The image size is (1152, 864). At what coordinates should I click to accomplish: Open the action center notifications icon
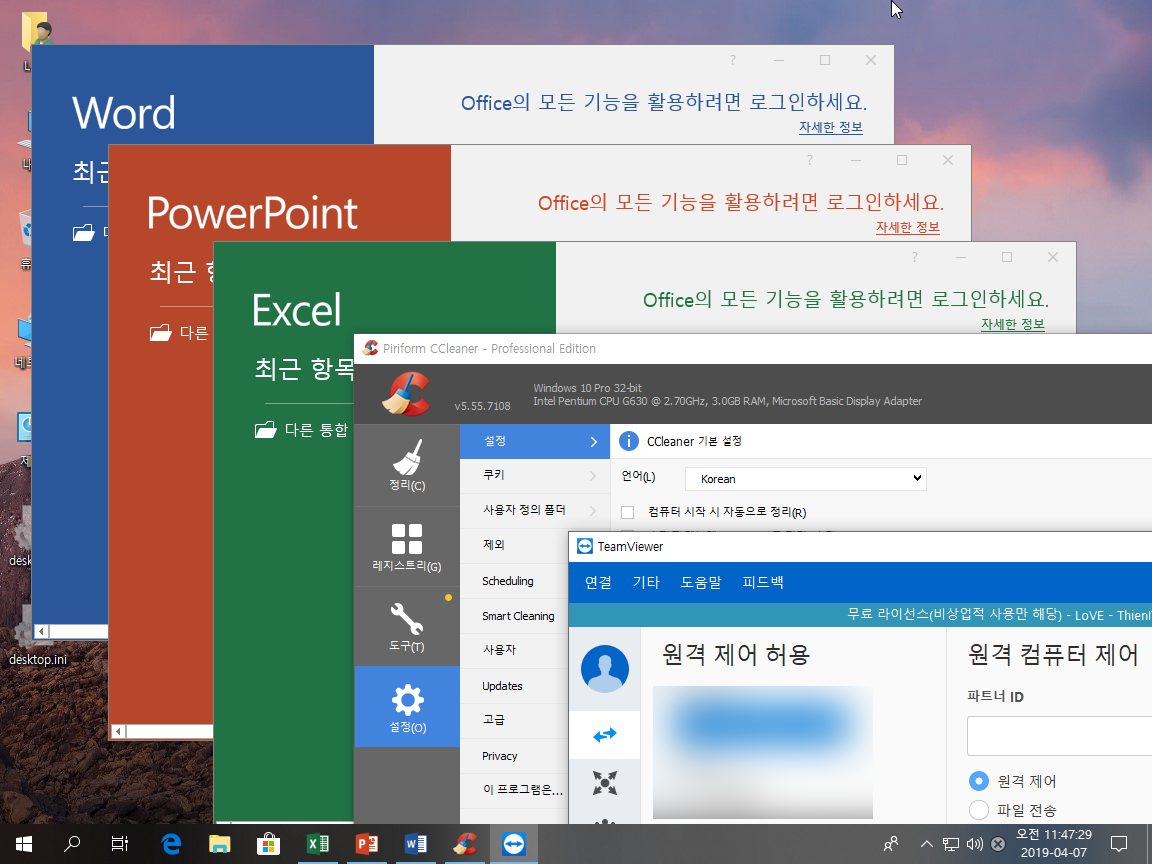point(1119,844)
